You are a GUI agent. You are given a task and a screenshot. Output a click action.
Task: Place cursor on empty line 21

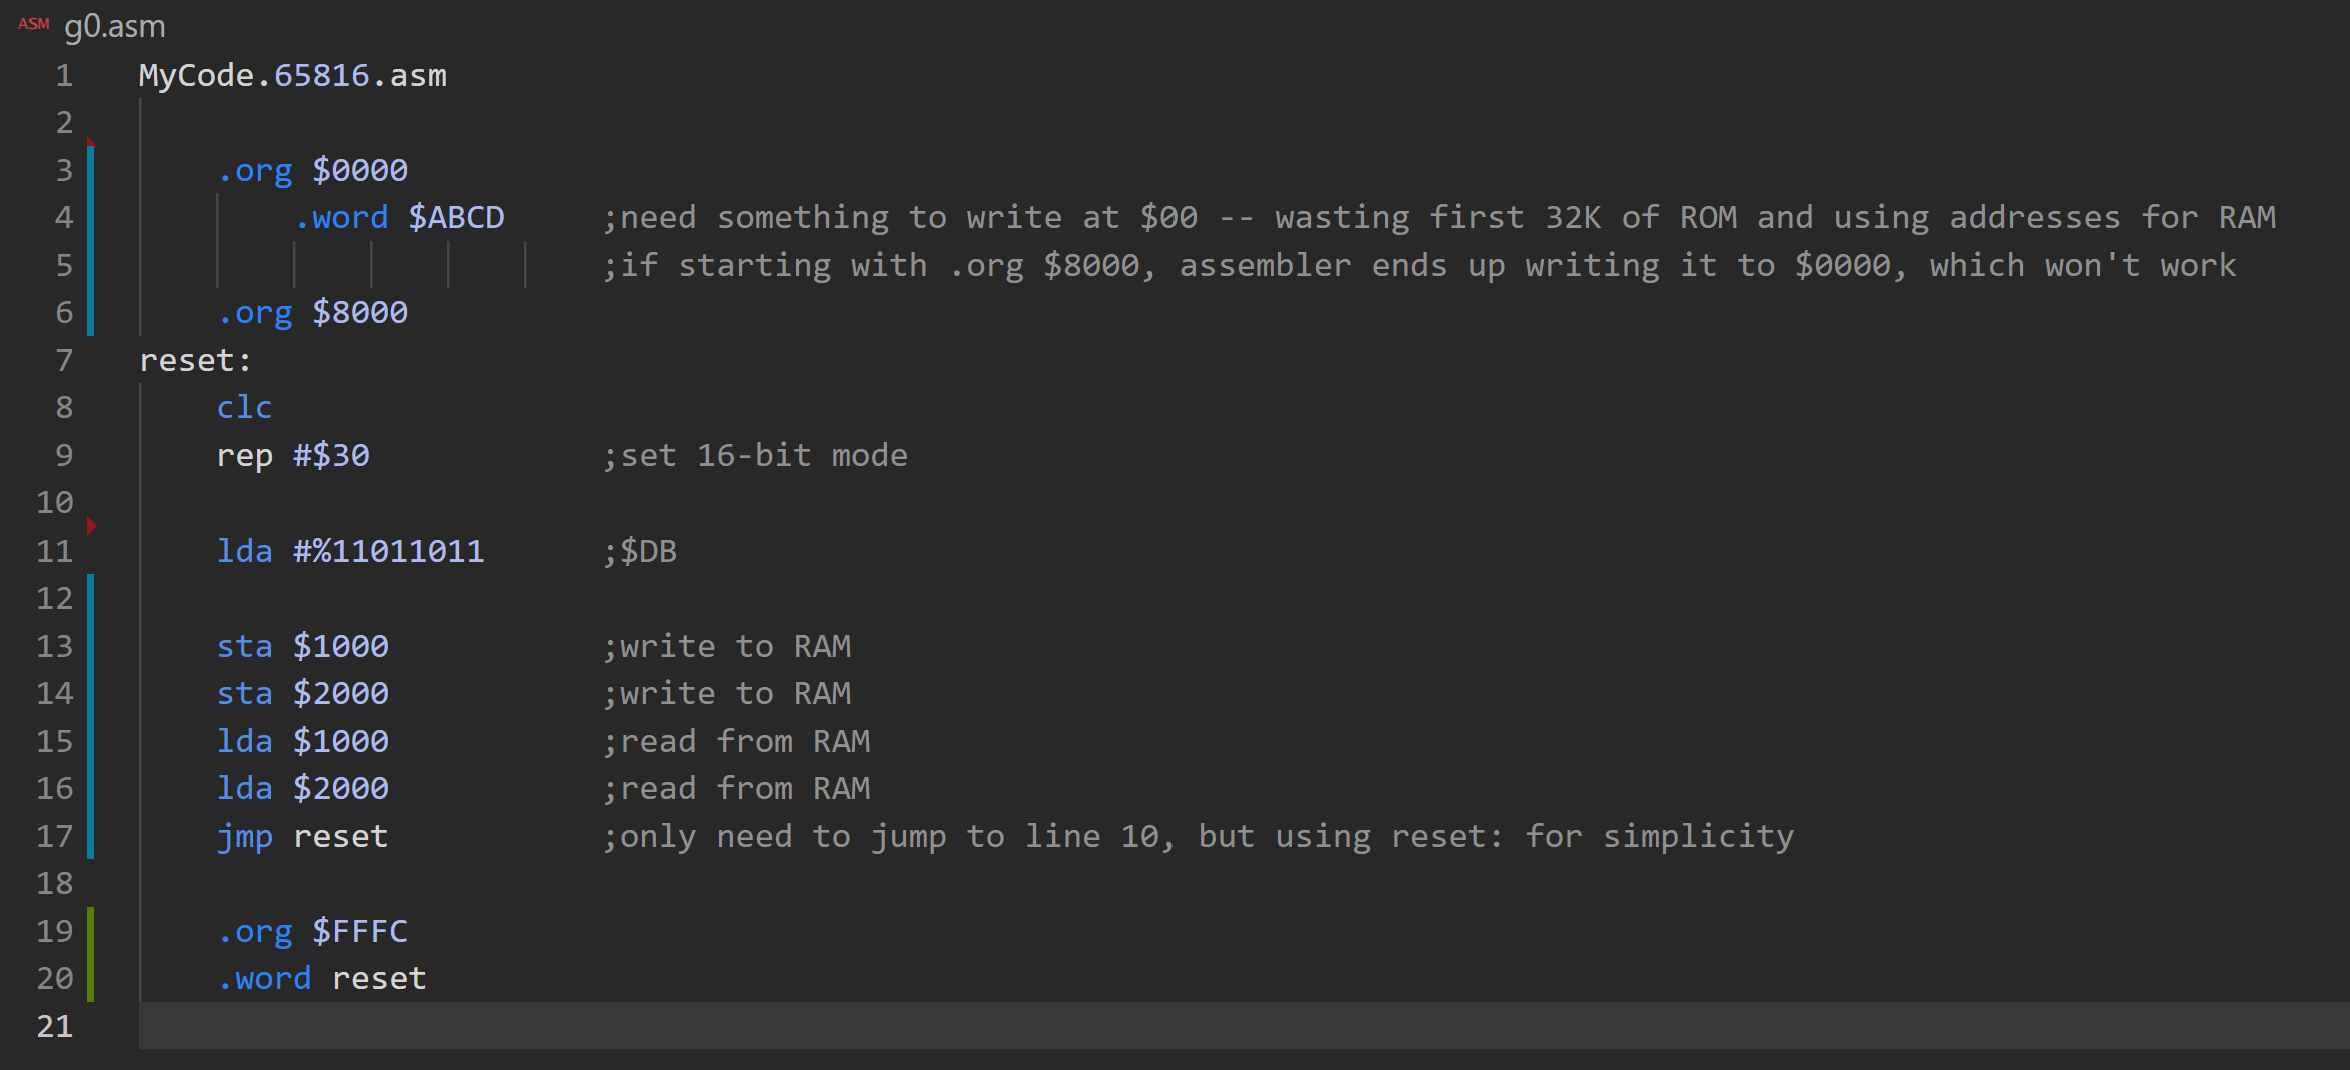[700, 1026]
